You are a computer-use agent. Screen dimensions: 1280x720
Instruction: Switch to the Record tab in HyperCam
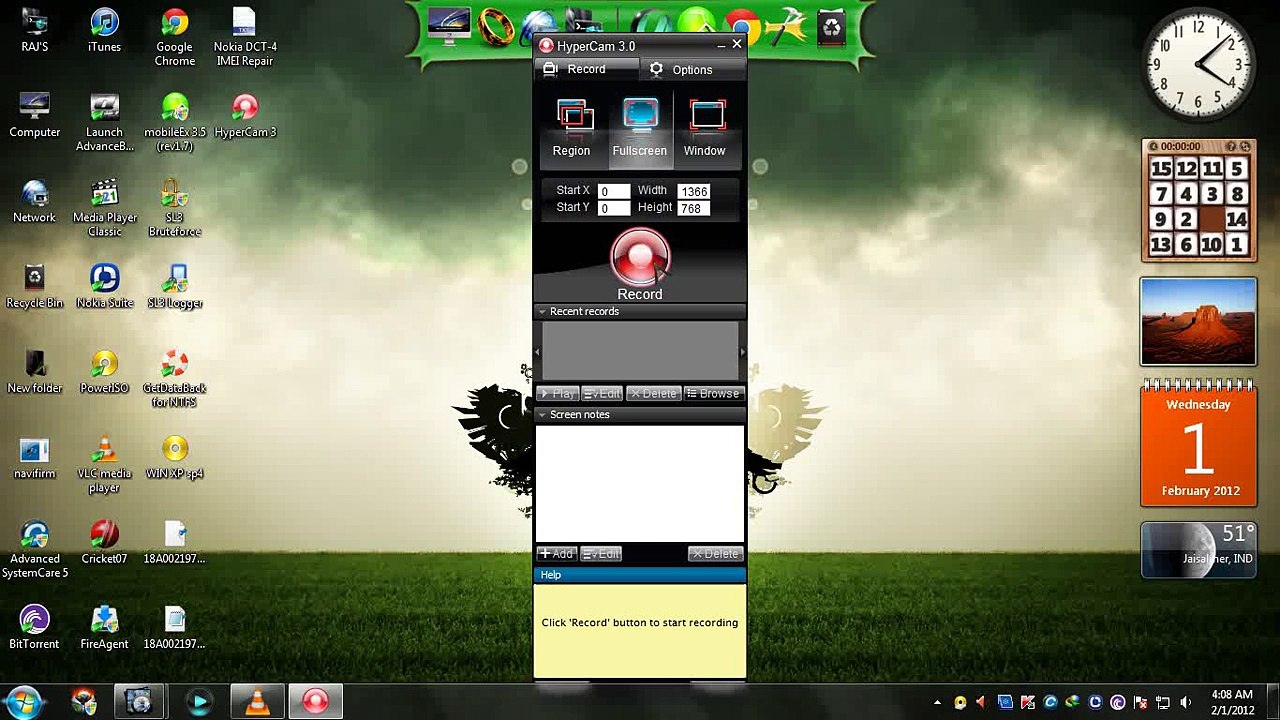(x=586, y=69)
